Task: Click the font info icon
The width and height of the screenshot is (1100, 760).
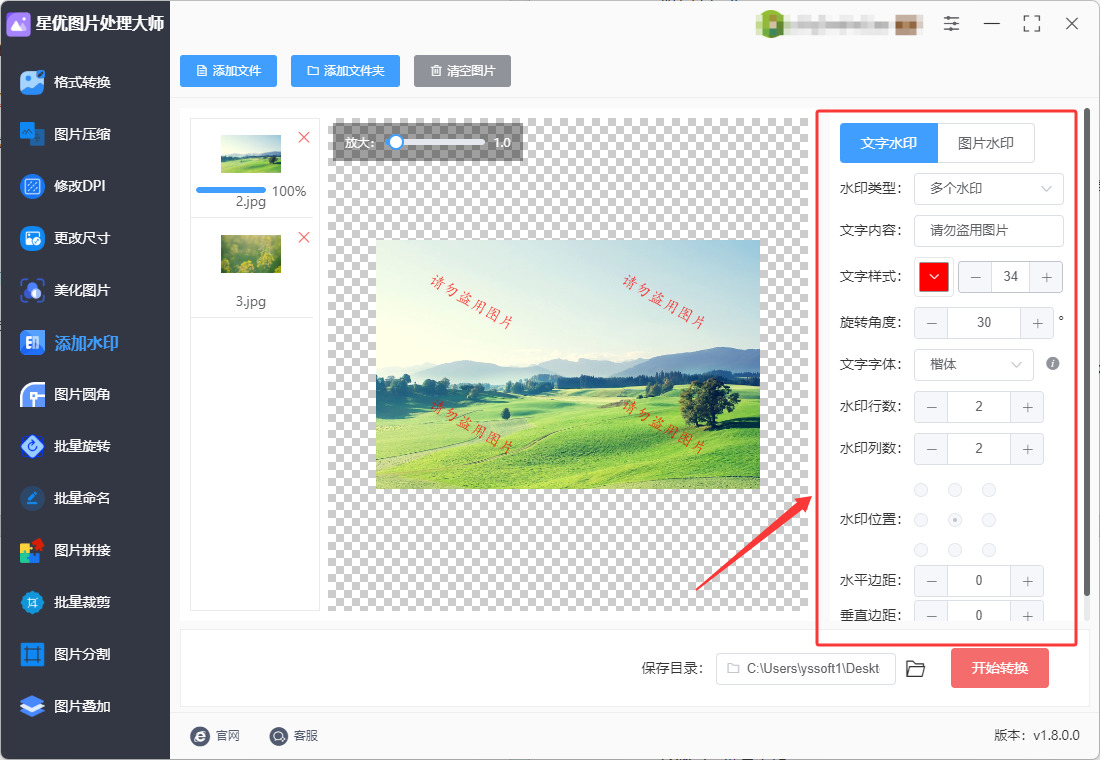Action: (x=1052, y=364)
